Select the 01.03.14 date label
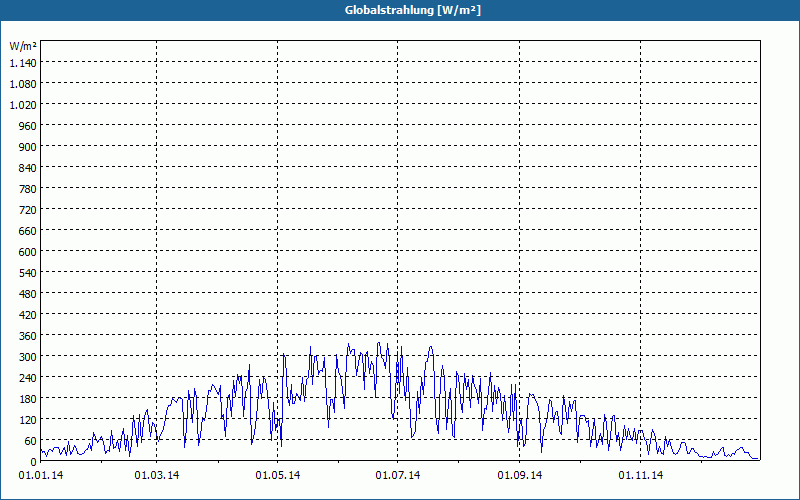 pyautogui.click(x=157, y=476)
